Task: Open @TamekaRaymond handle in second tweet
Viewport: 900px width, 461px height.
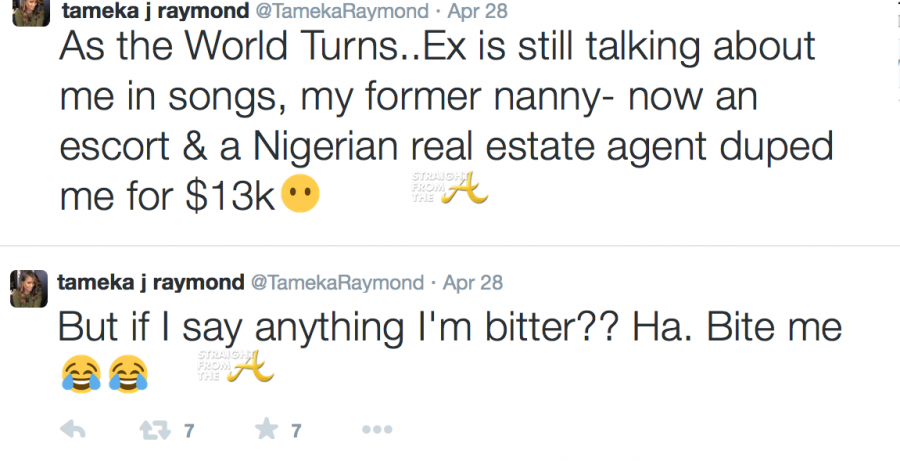Action: (x=340, y=282)
